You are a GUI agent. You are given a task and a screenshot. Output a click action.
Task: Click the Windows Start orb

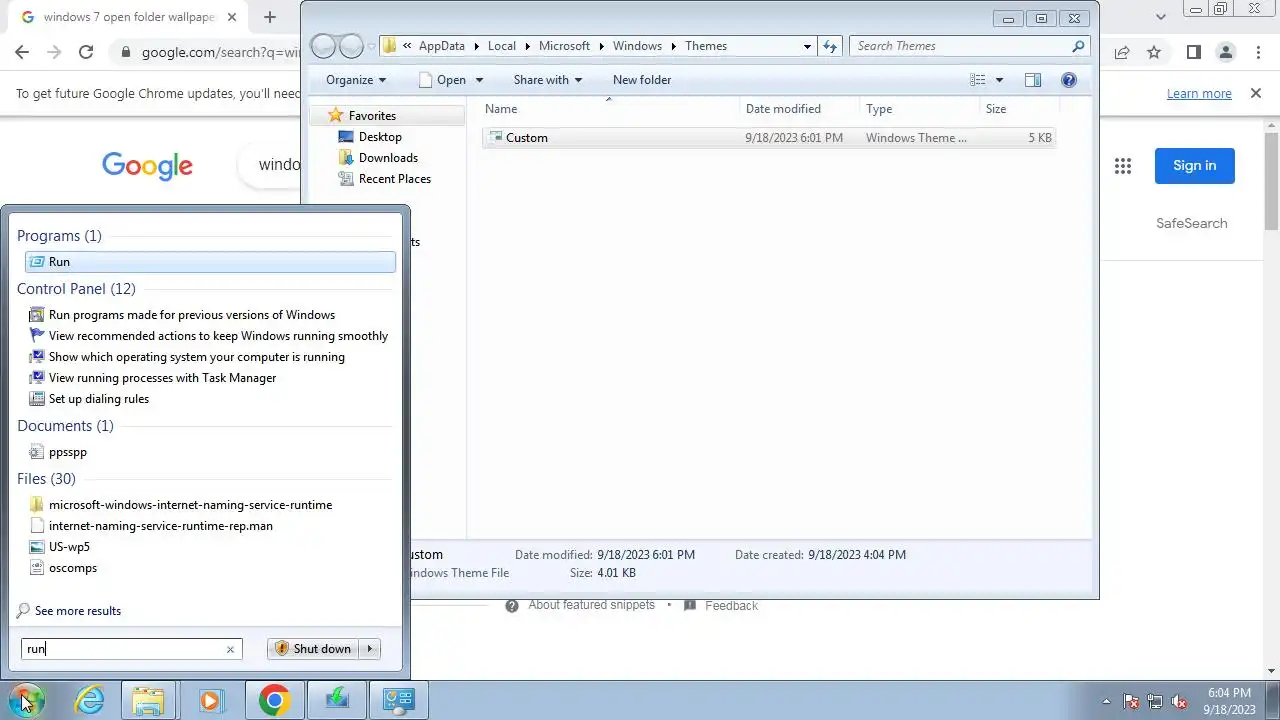(x=25, y=700)
